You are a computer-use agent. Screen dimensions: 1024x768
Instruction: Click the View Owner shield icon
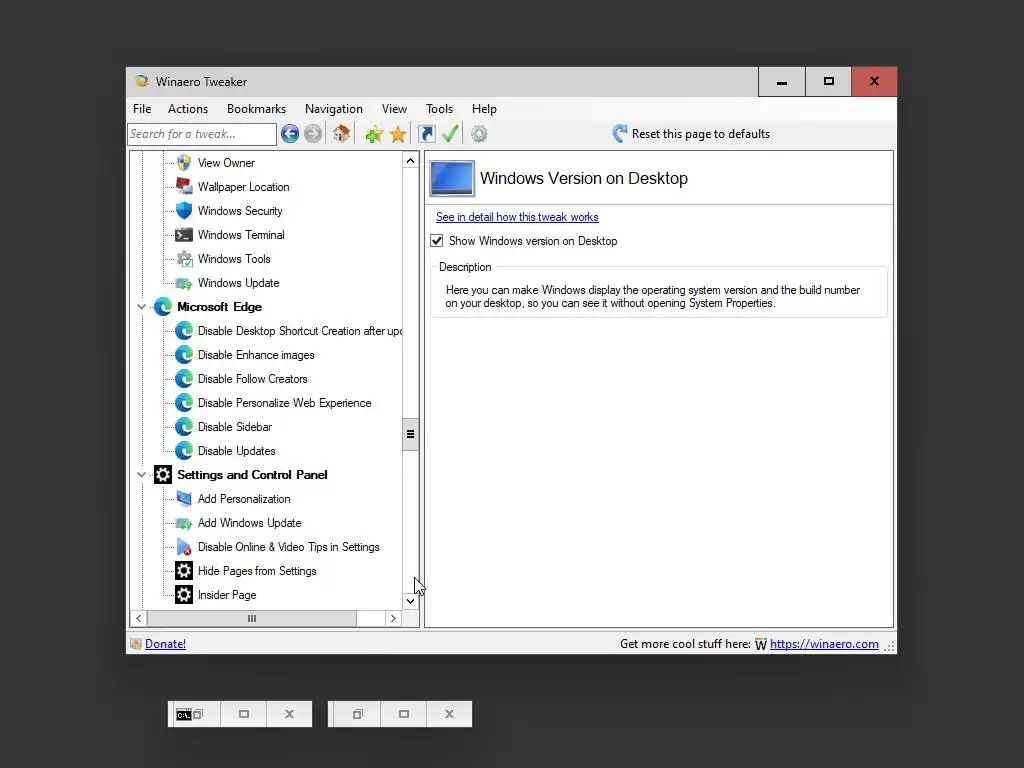point(184,163)
